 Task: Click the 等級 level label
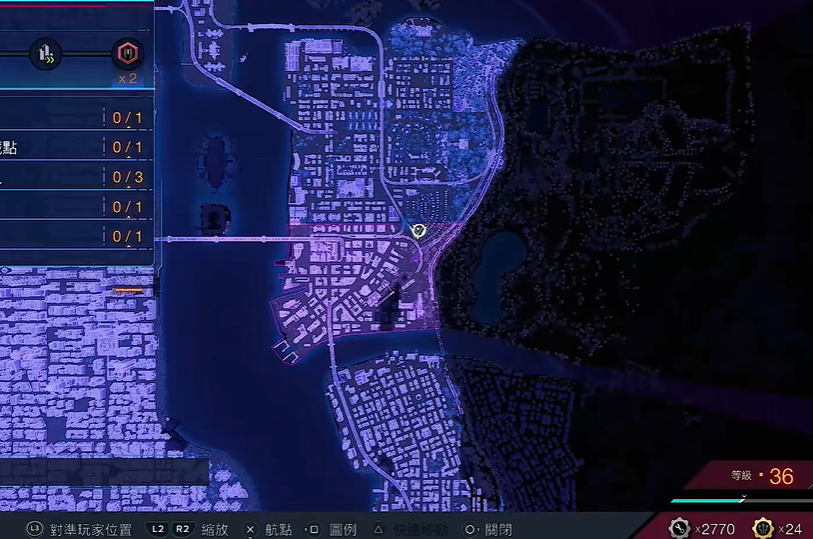(741, 475)
